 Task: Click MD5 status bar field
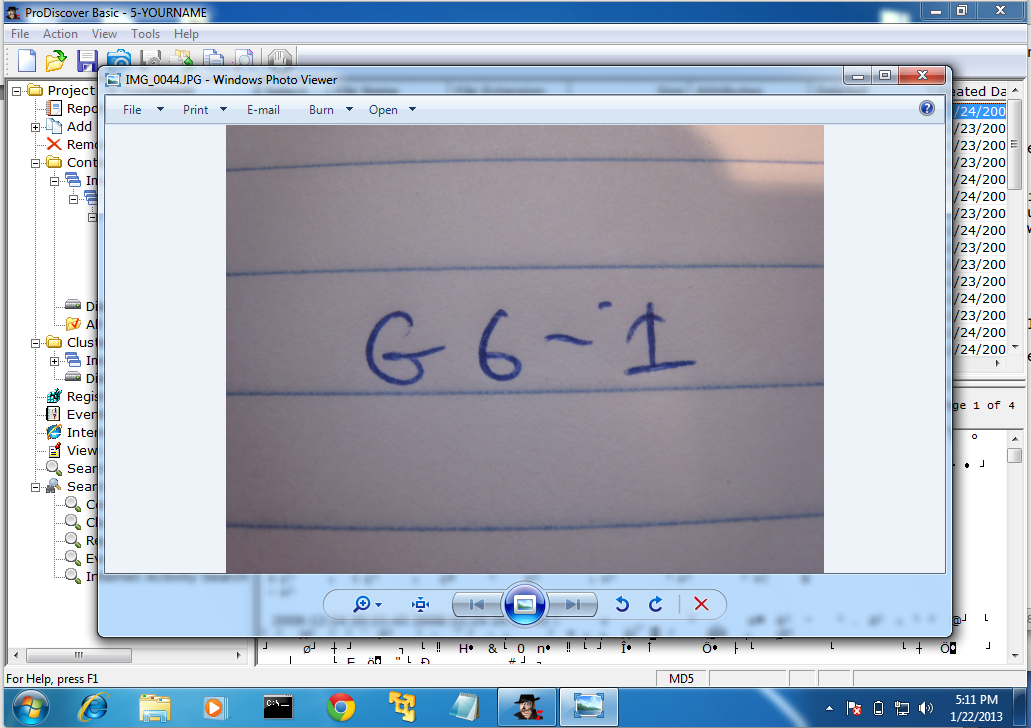tap(681, 678)
